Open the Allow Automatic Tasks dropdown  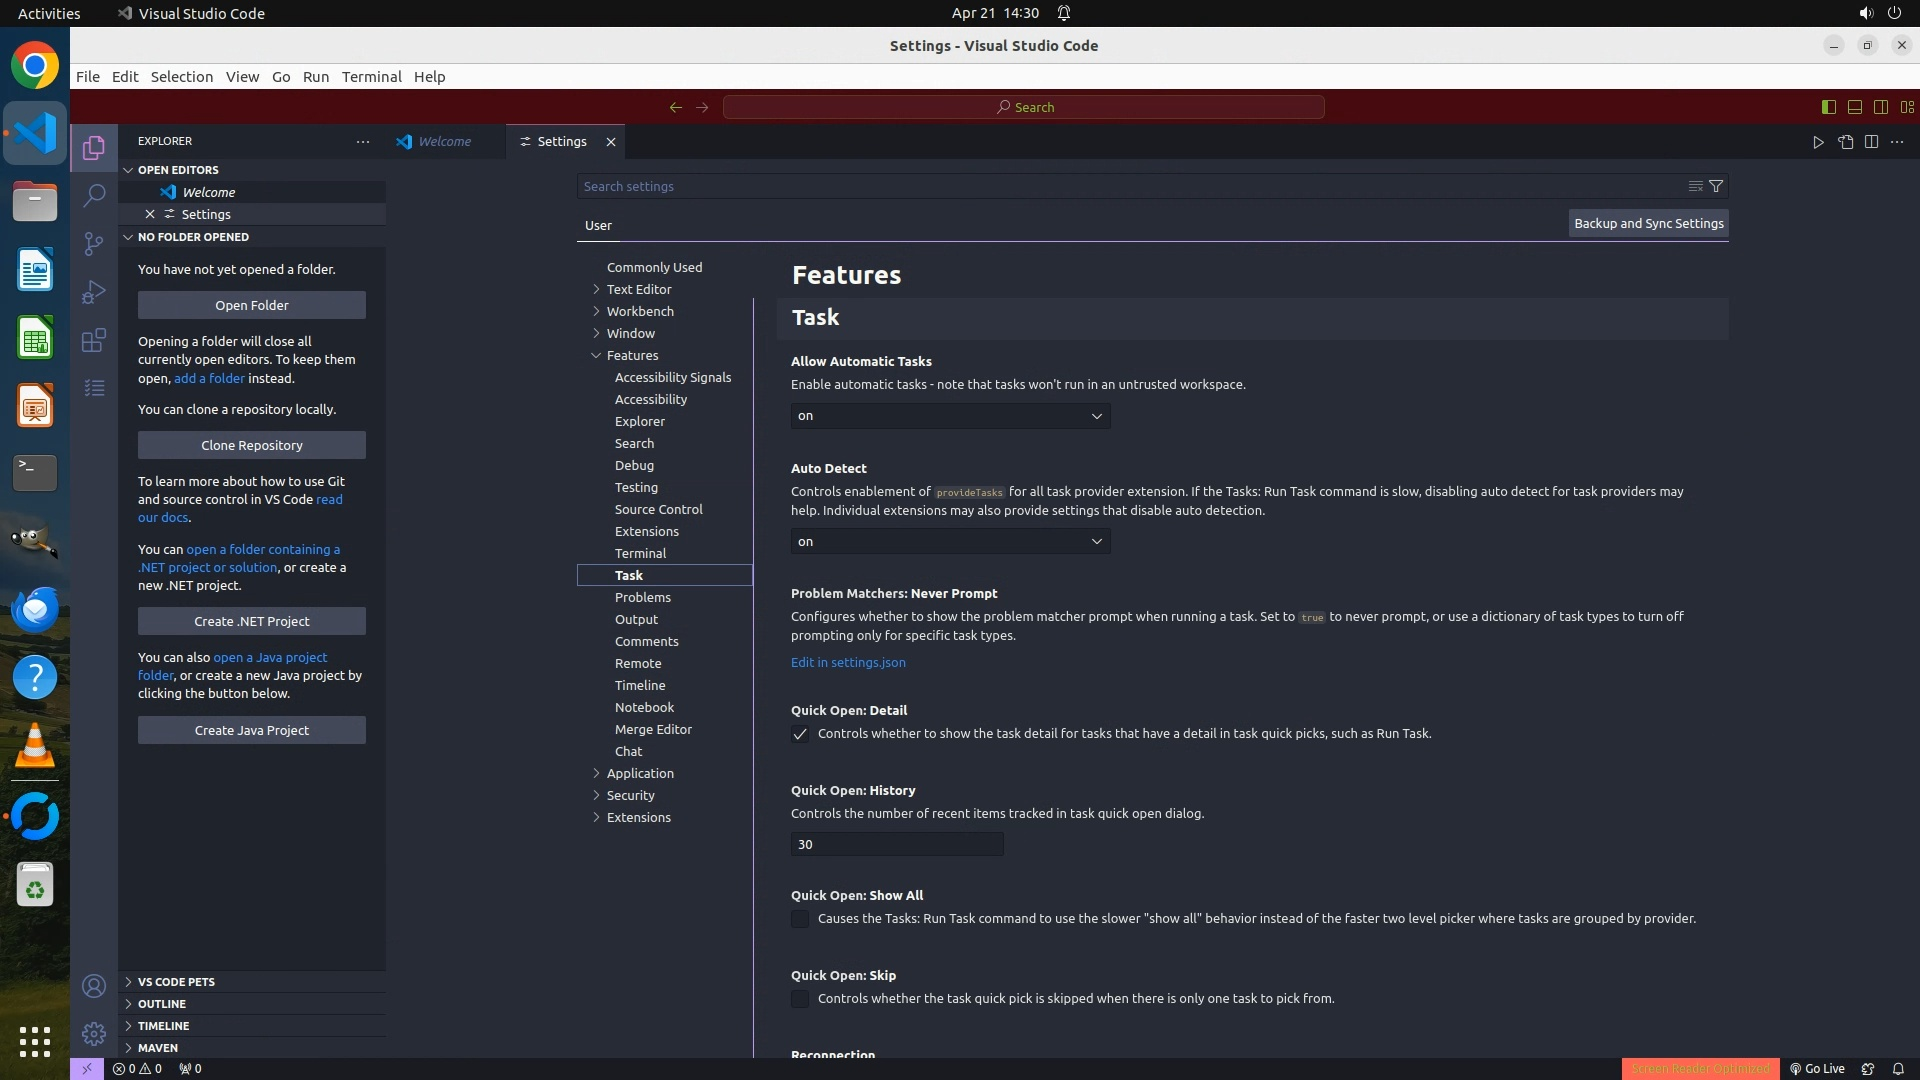[x=950, y=416]
